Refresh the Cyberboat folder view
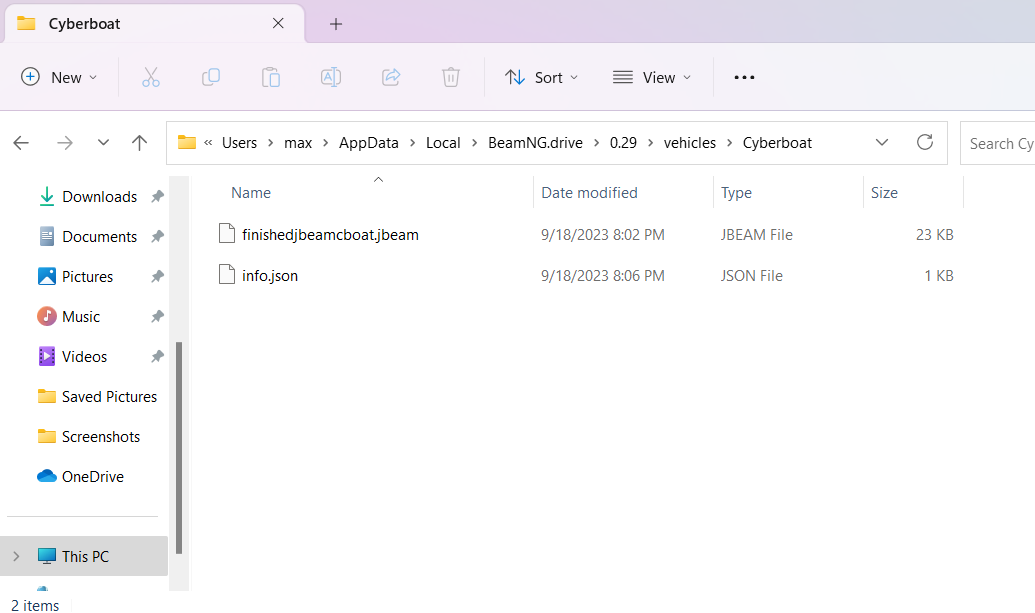This screenshot has width=1035, height=613. [x=925, y=142]
